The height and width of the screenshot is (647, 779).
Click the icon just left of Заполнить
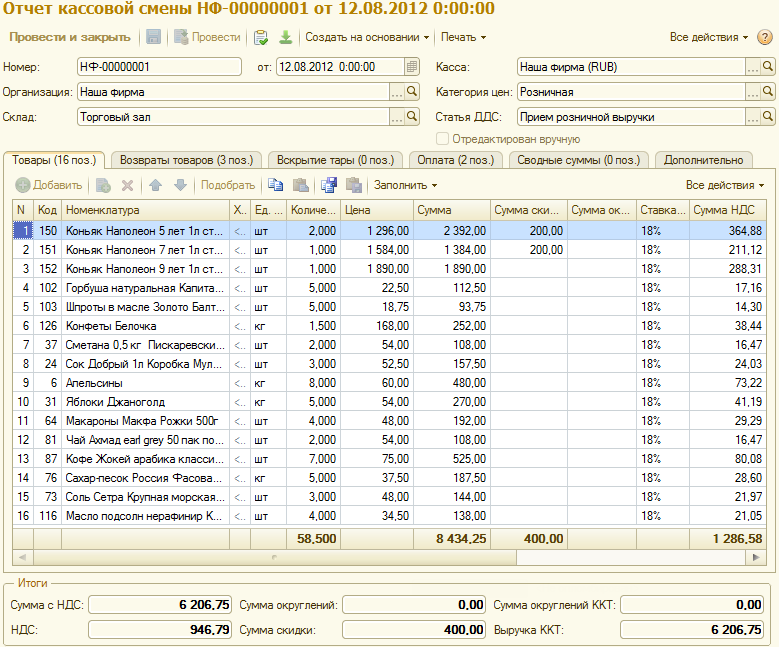pos(354,185)
